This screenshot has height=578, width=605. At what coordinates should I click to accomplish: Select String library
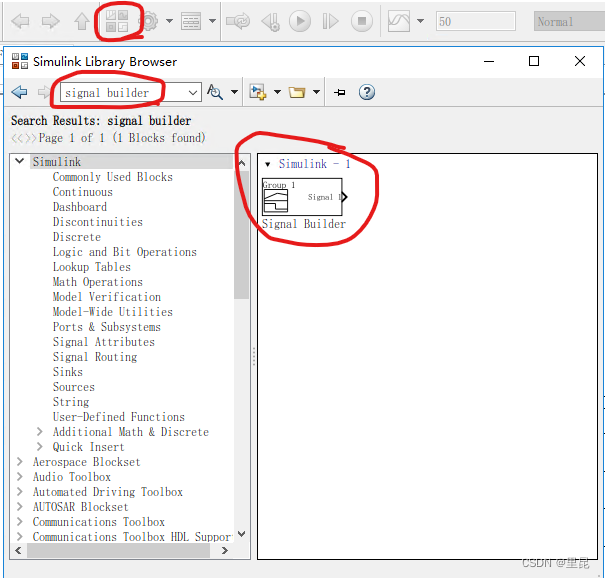pos(71,402)
